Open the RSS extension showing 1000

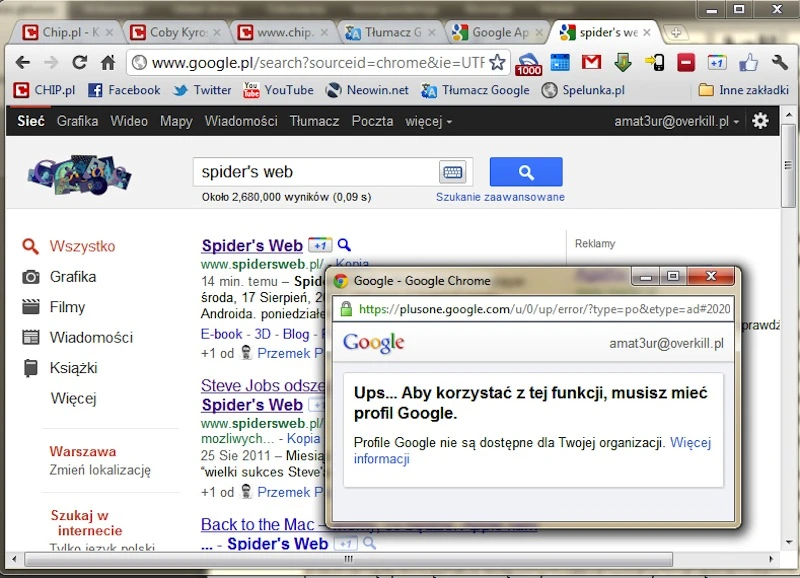click(528, 63)
